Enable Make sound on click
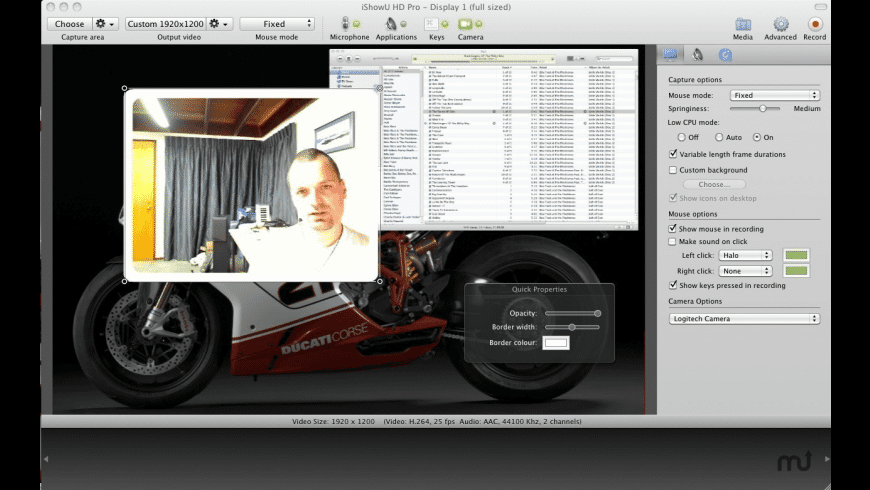 pos(673,242)
